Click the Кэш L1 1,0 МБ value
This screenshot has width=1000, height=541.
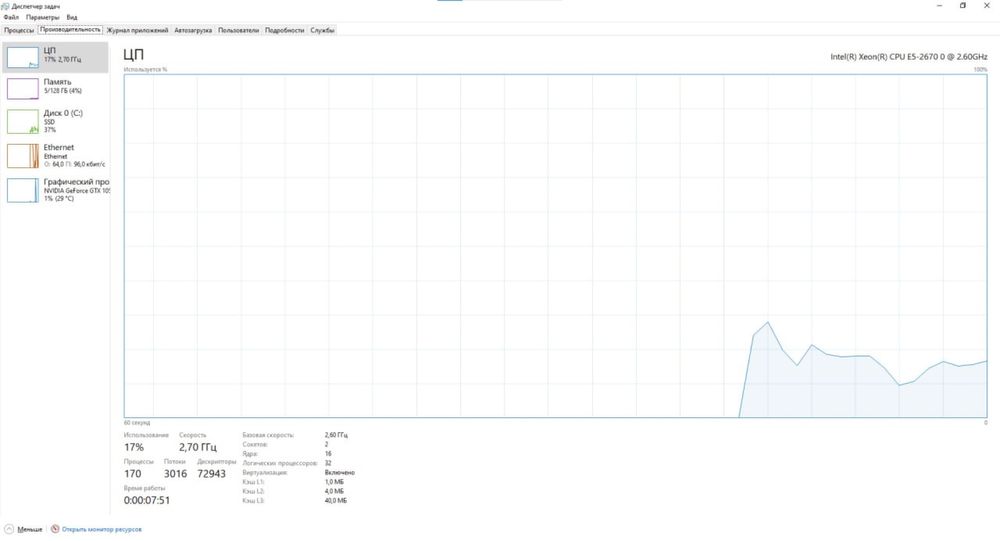(334, 482)
